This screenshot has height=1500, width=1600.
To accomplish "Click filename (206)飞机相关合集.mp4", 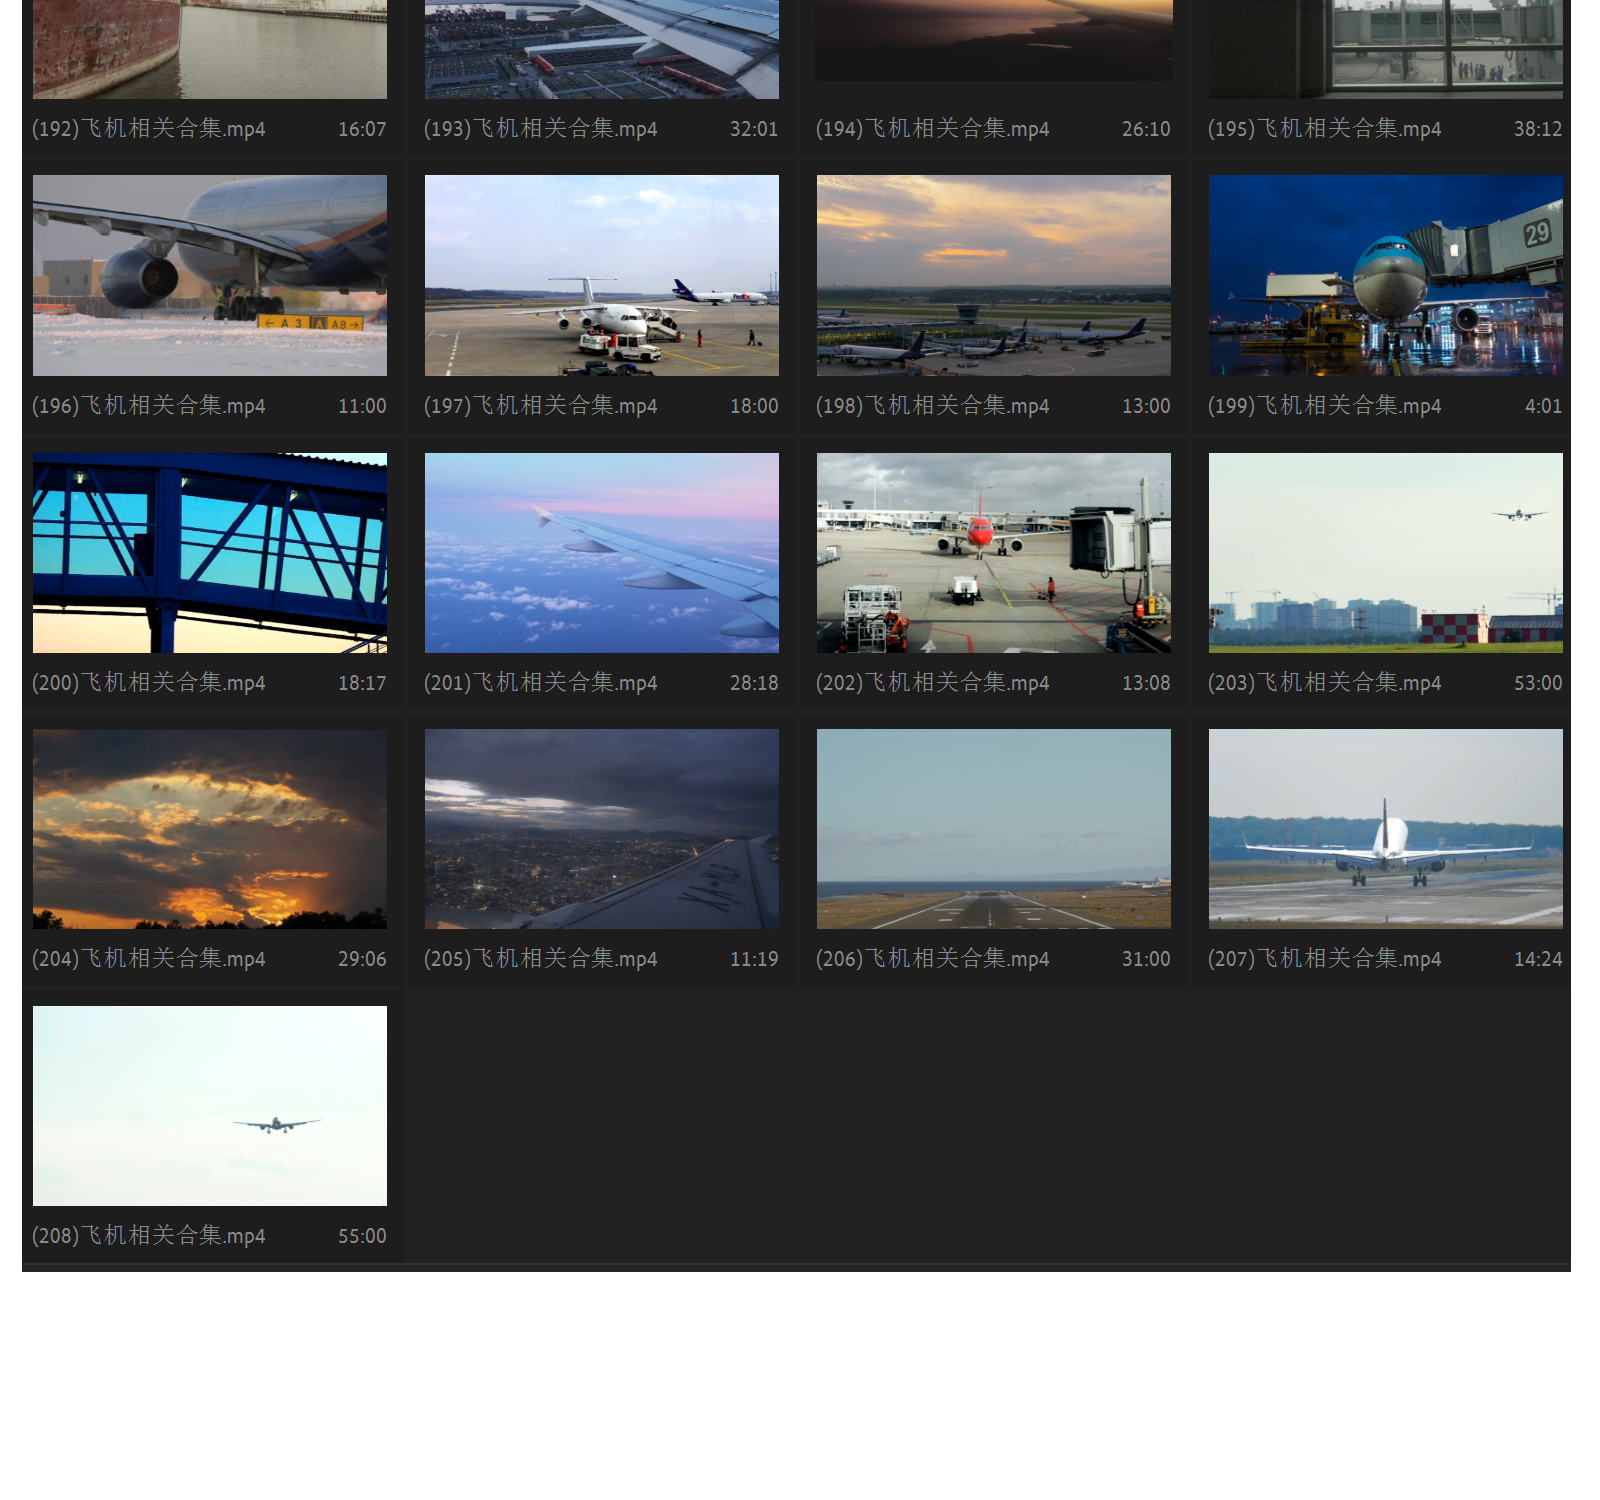I will click(x=933, y=959).
